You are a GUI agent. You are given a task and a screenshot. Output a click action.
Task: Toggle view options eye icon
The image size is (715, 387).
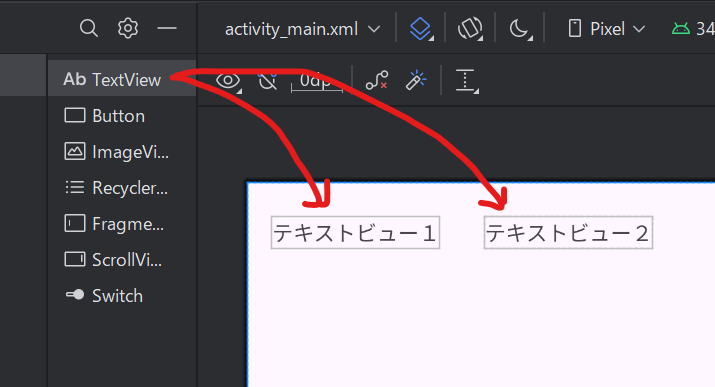point(228,81)
